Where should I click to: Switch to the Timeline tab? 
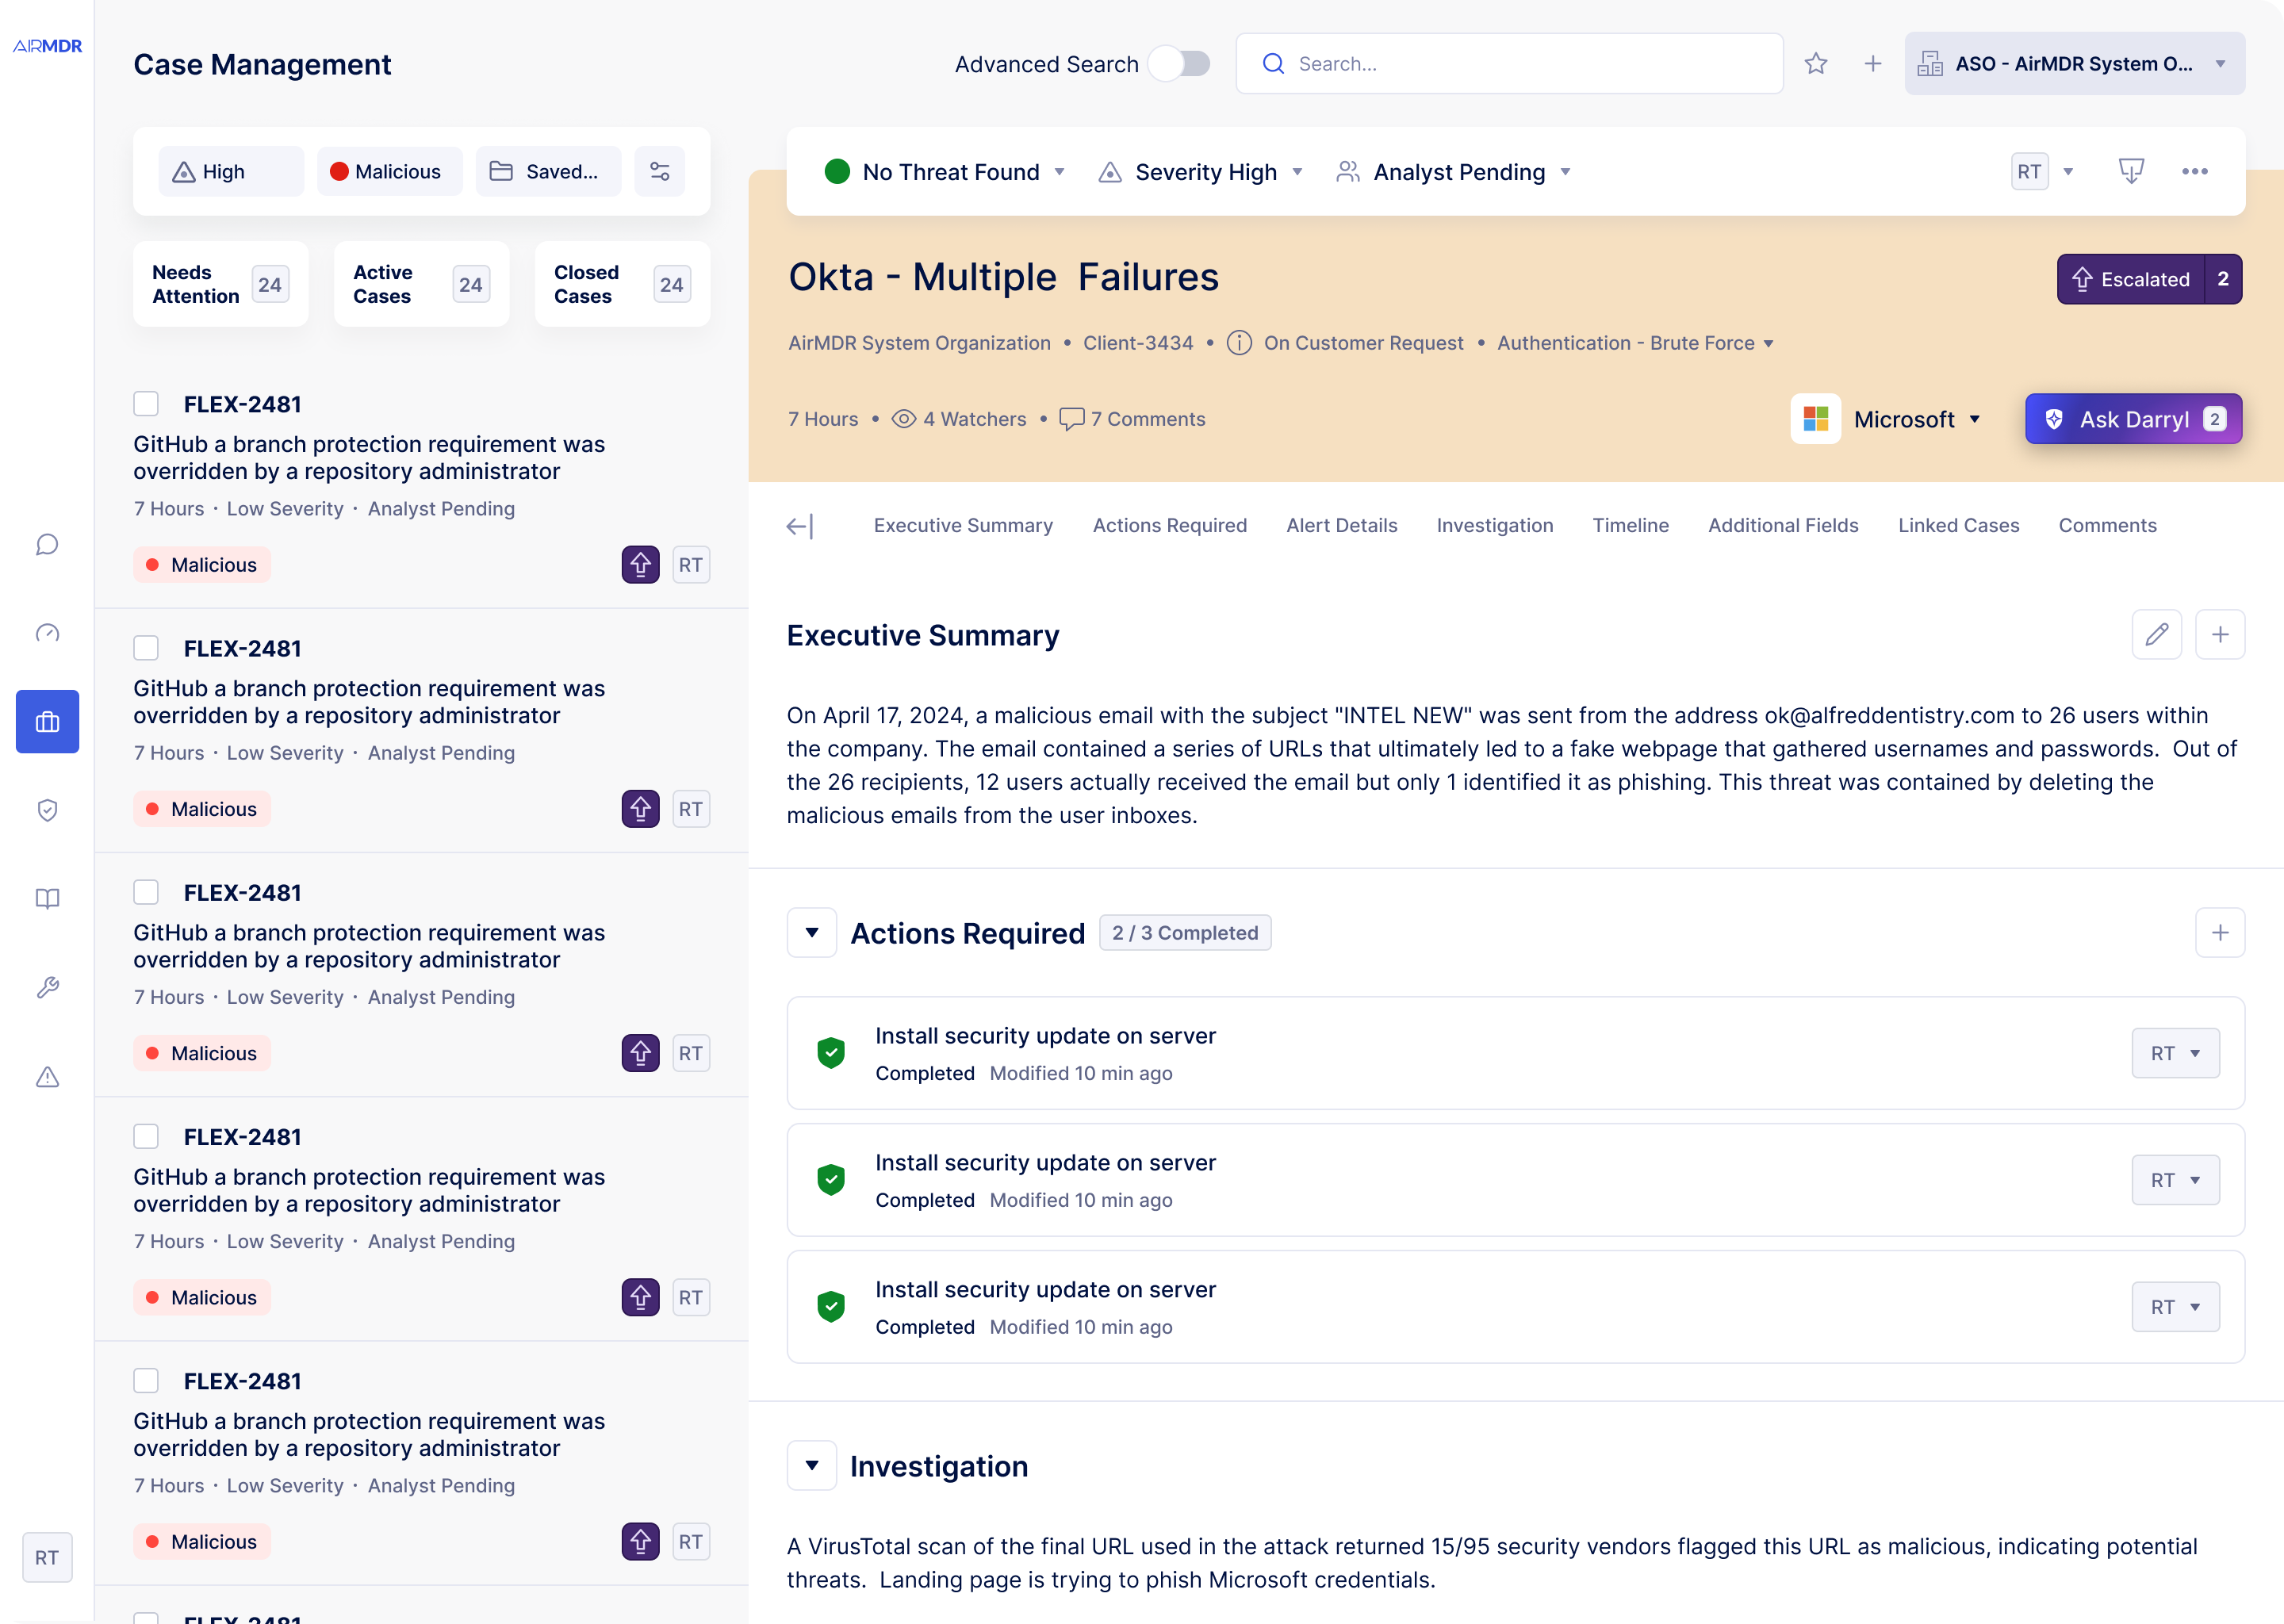tap(1630, 526)
